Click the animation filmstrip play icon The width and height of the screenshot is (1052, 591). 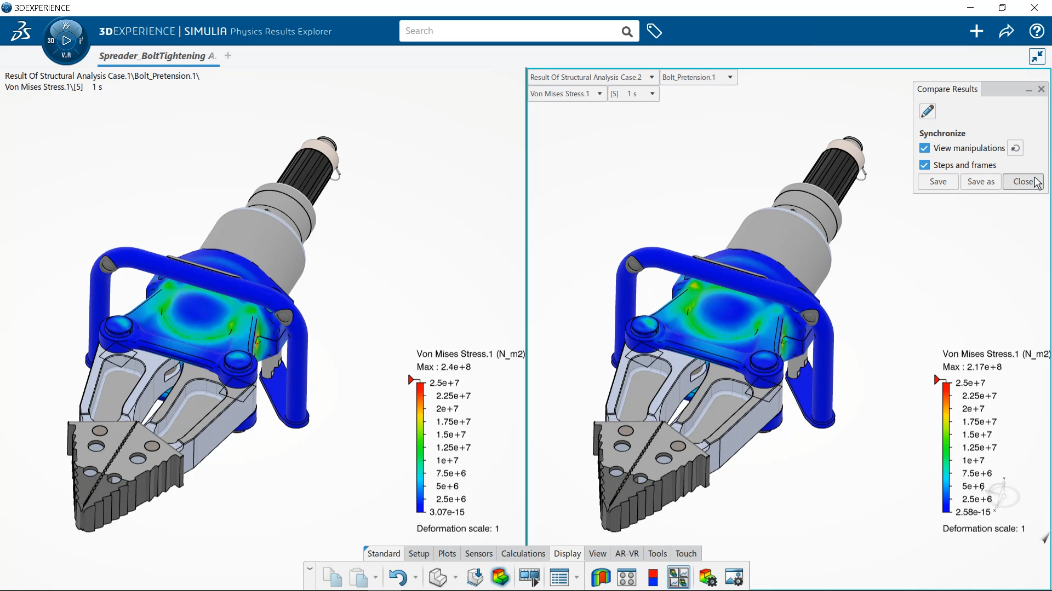529,577
